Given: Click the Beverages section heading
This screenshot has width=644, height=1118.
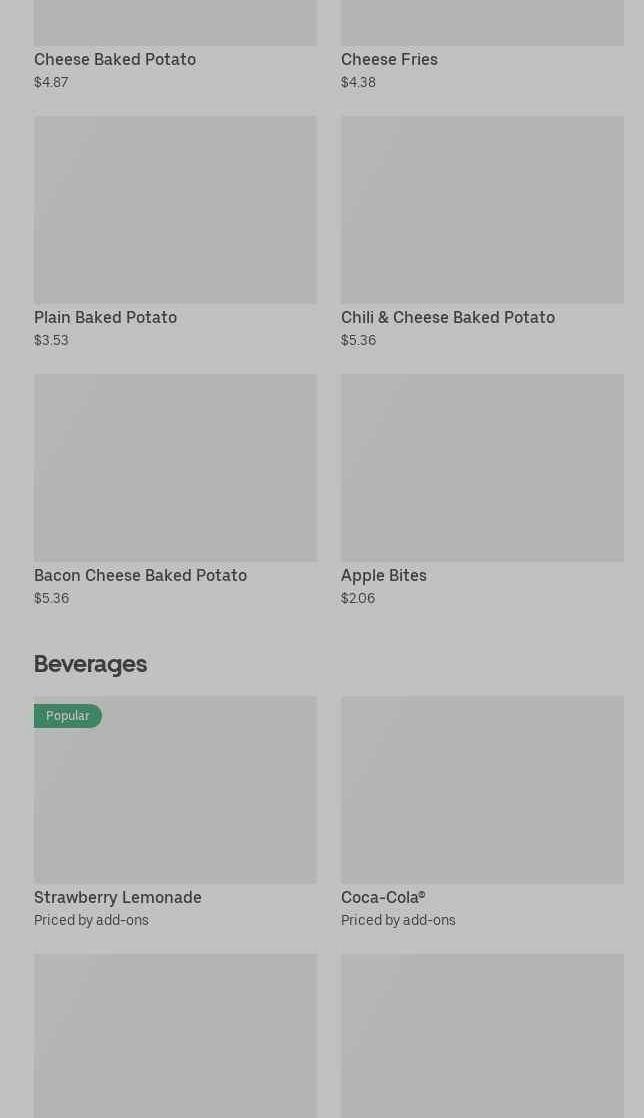Looking at the screenshot, I should 90,664.
